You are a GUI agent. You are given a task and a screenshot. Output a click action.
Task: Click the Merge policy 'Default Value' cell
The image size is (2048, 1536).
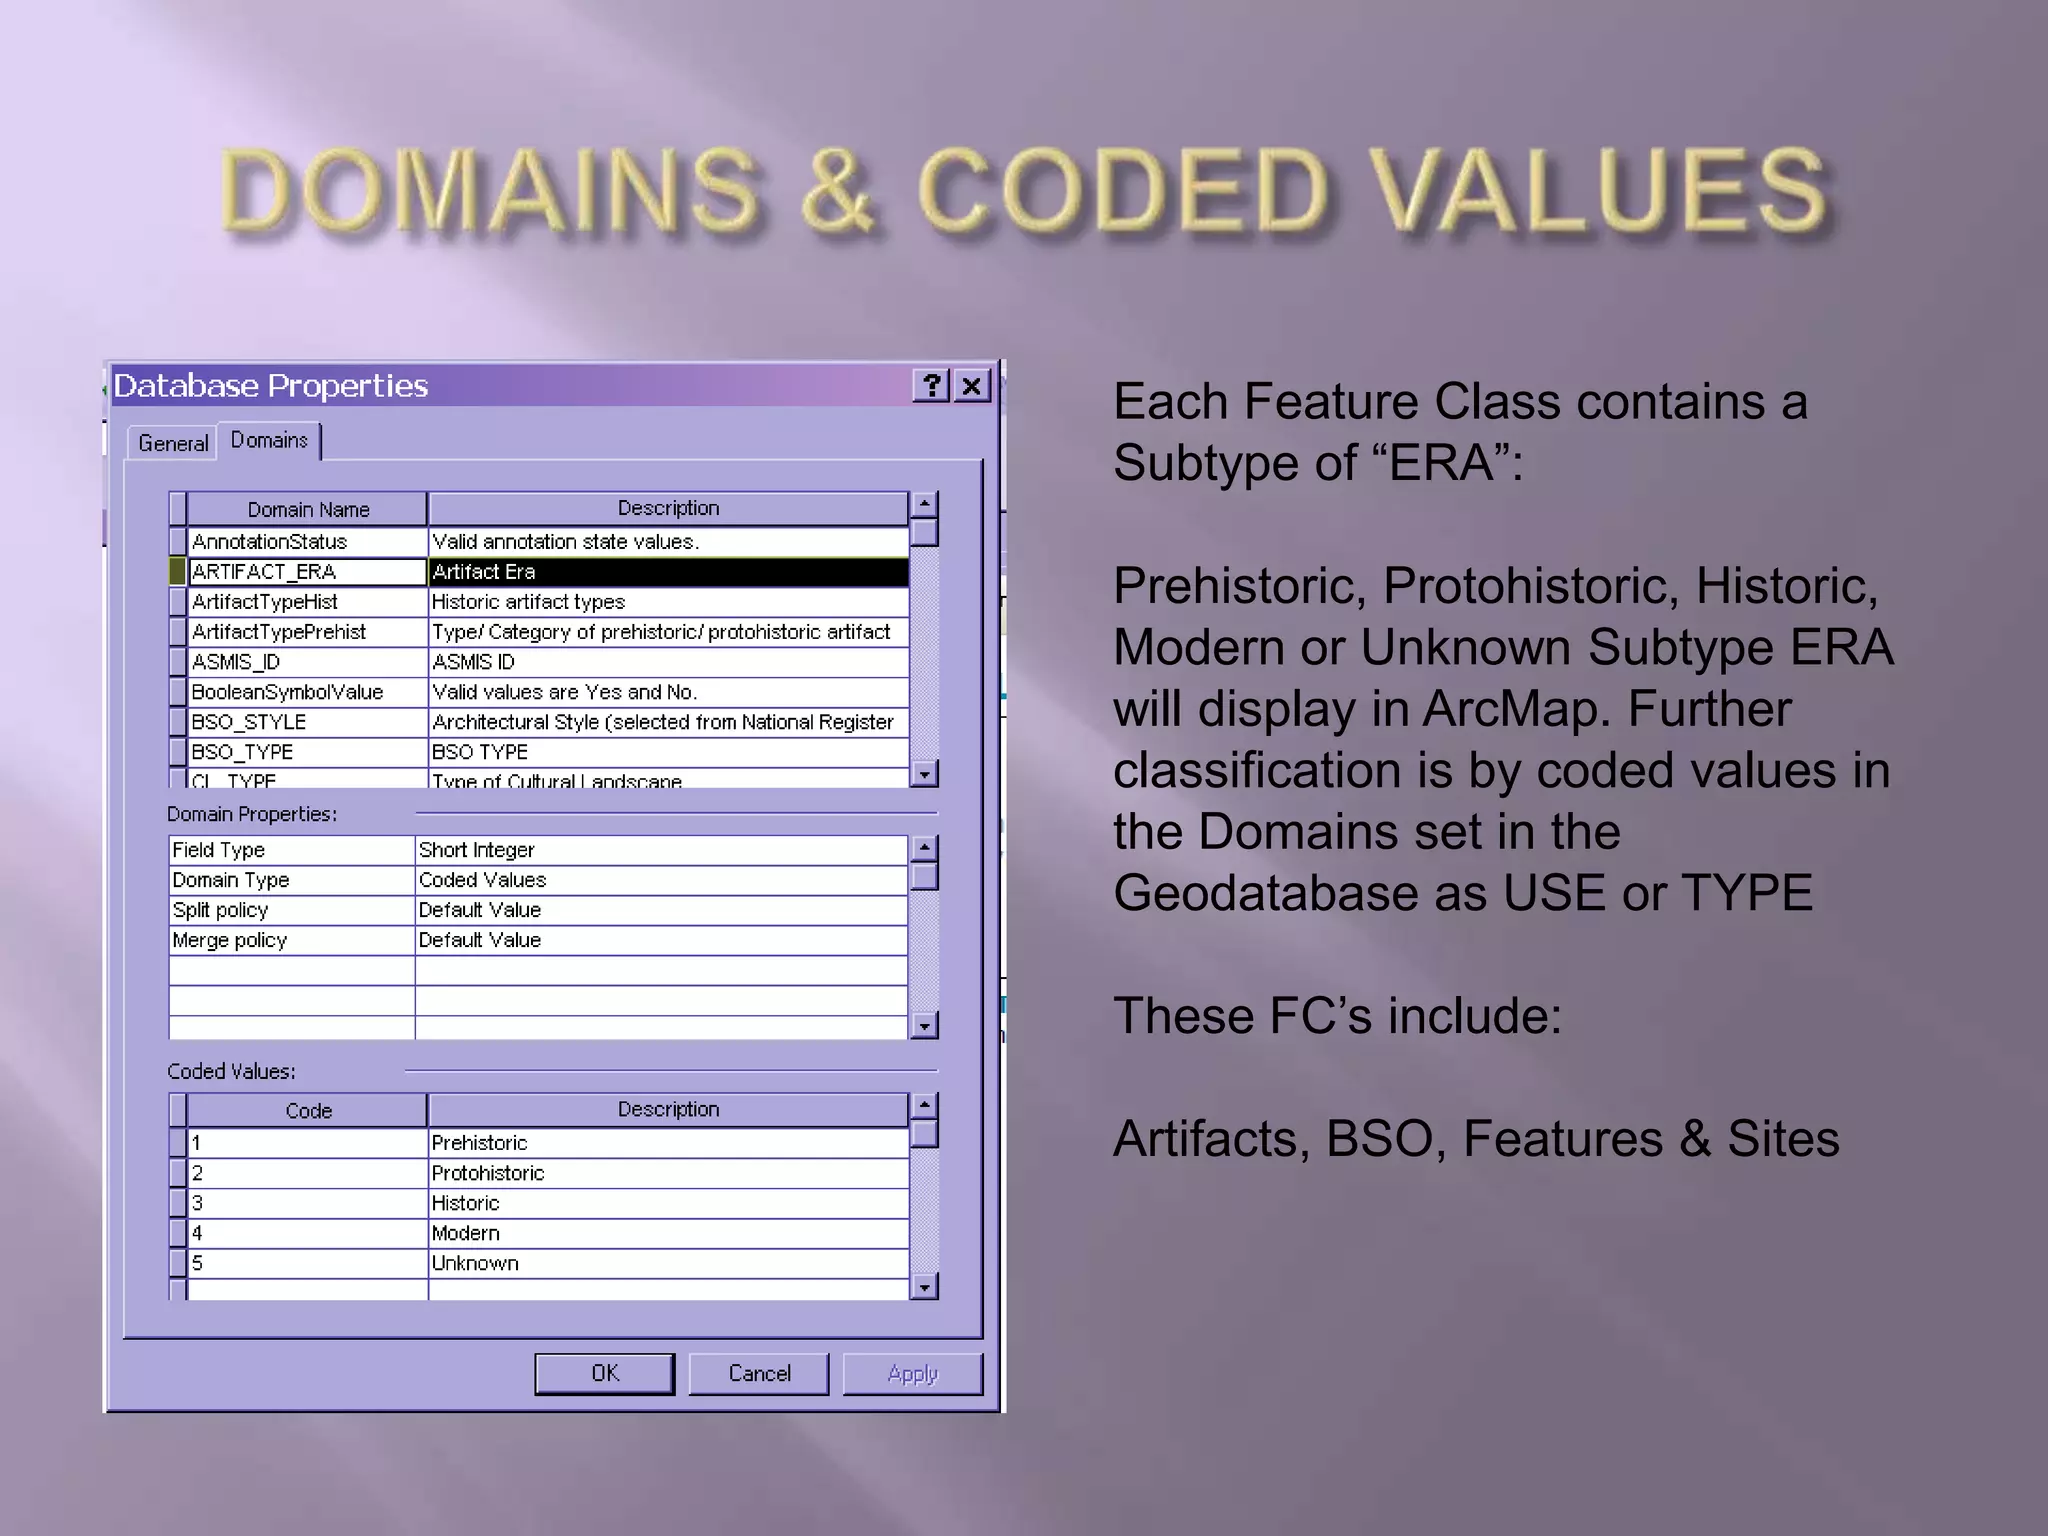661,940
